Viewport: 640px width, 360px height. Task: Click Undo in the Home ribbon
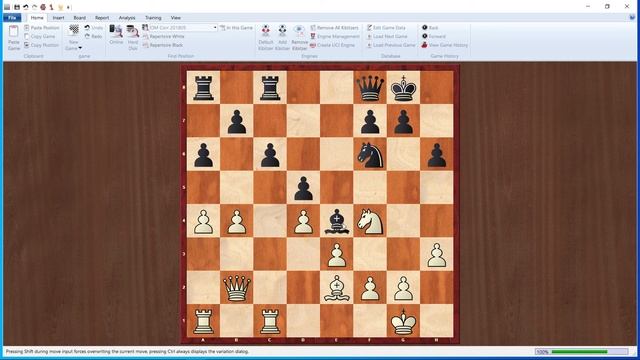tap(93, 28)
